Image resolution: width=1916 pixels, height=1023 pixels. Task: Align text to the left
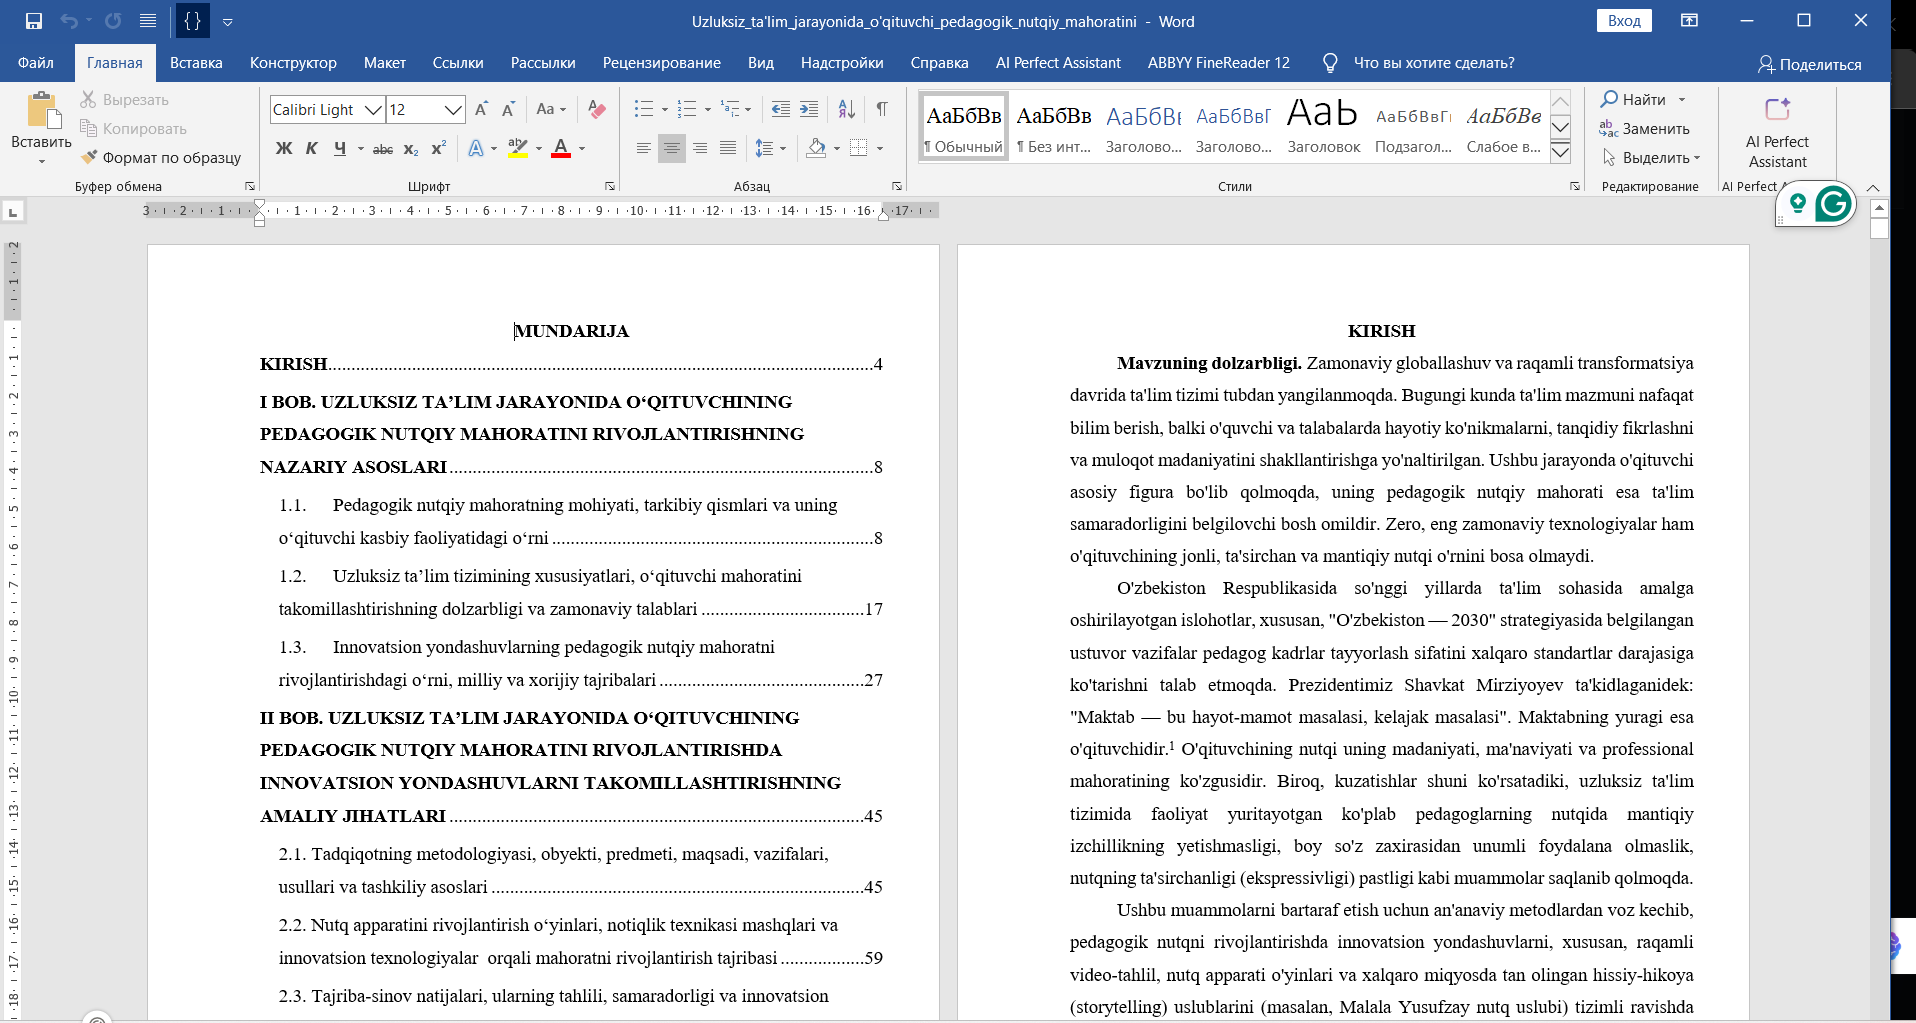pos(644,148)
